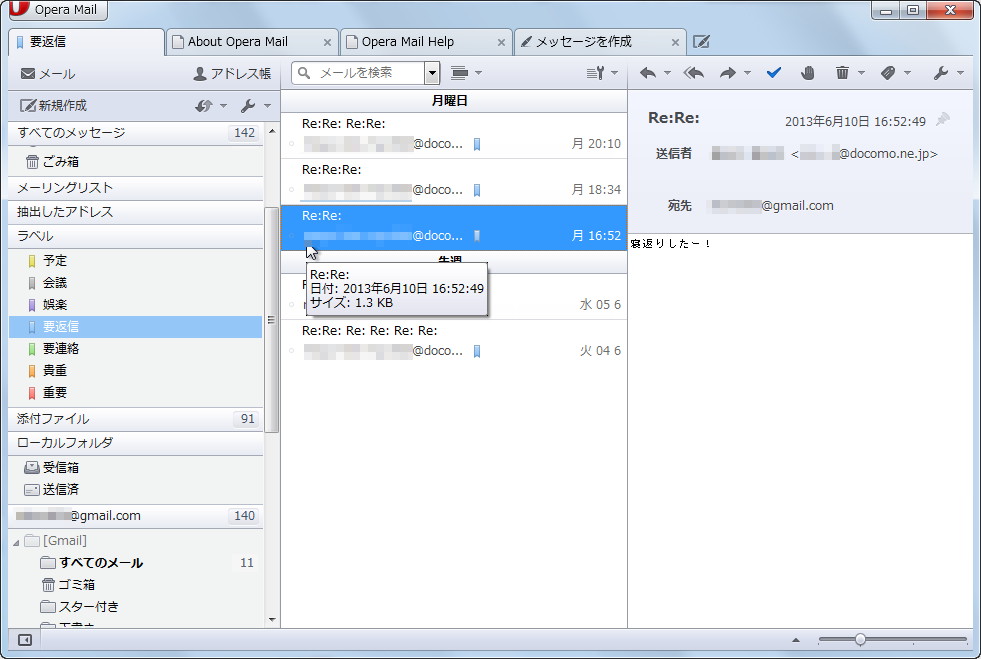The height and width of the screenshot is (659, 981).
Task: Click the list view layout icon
Action: pyautogui.click(x=459, y=73)
